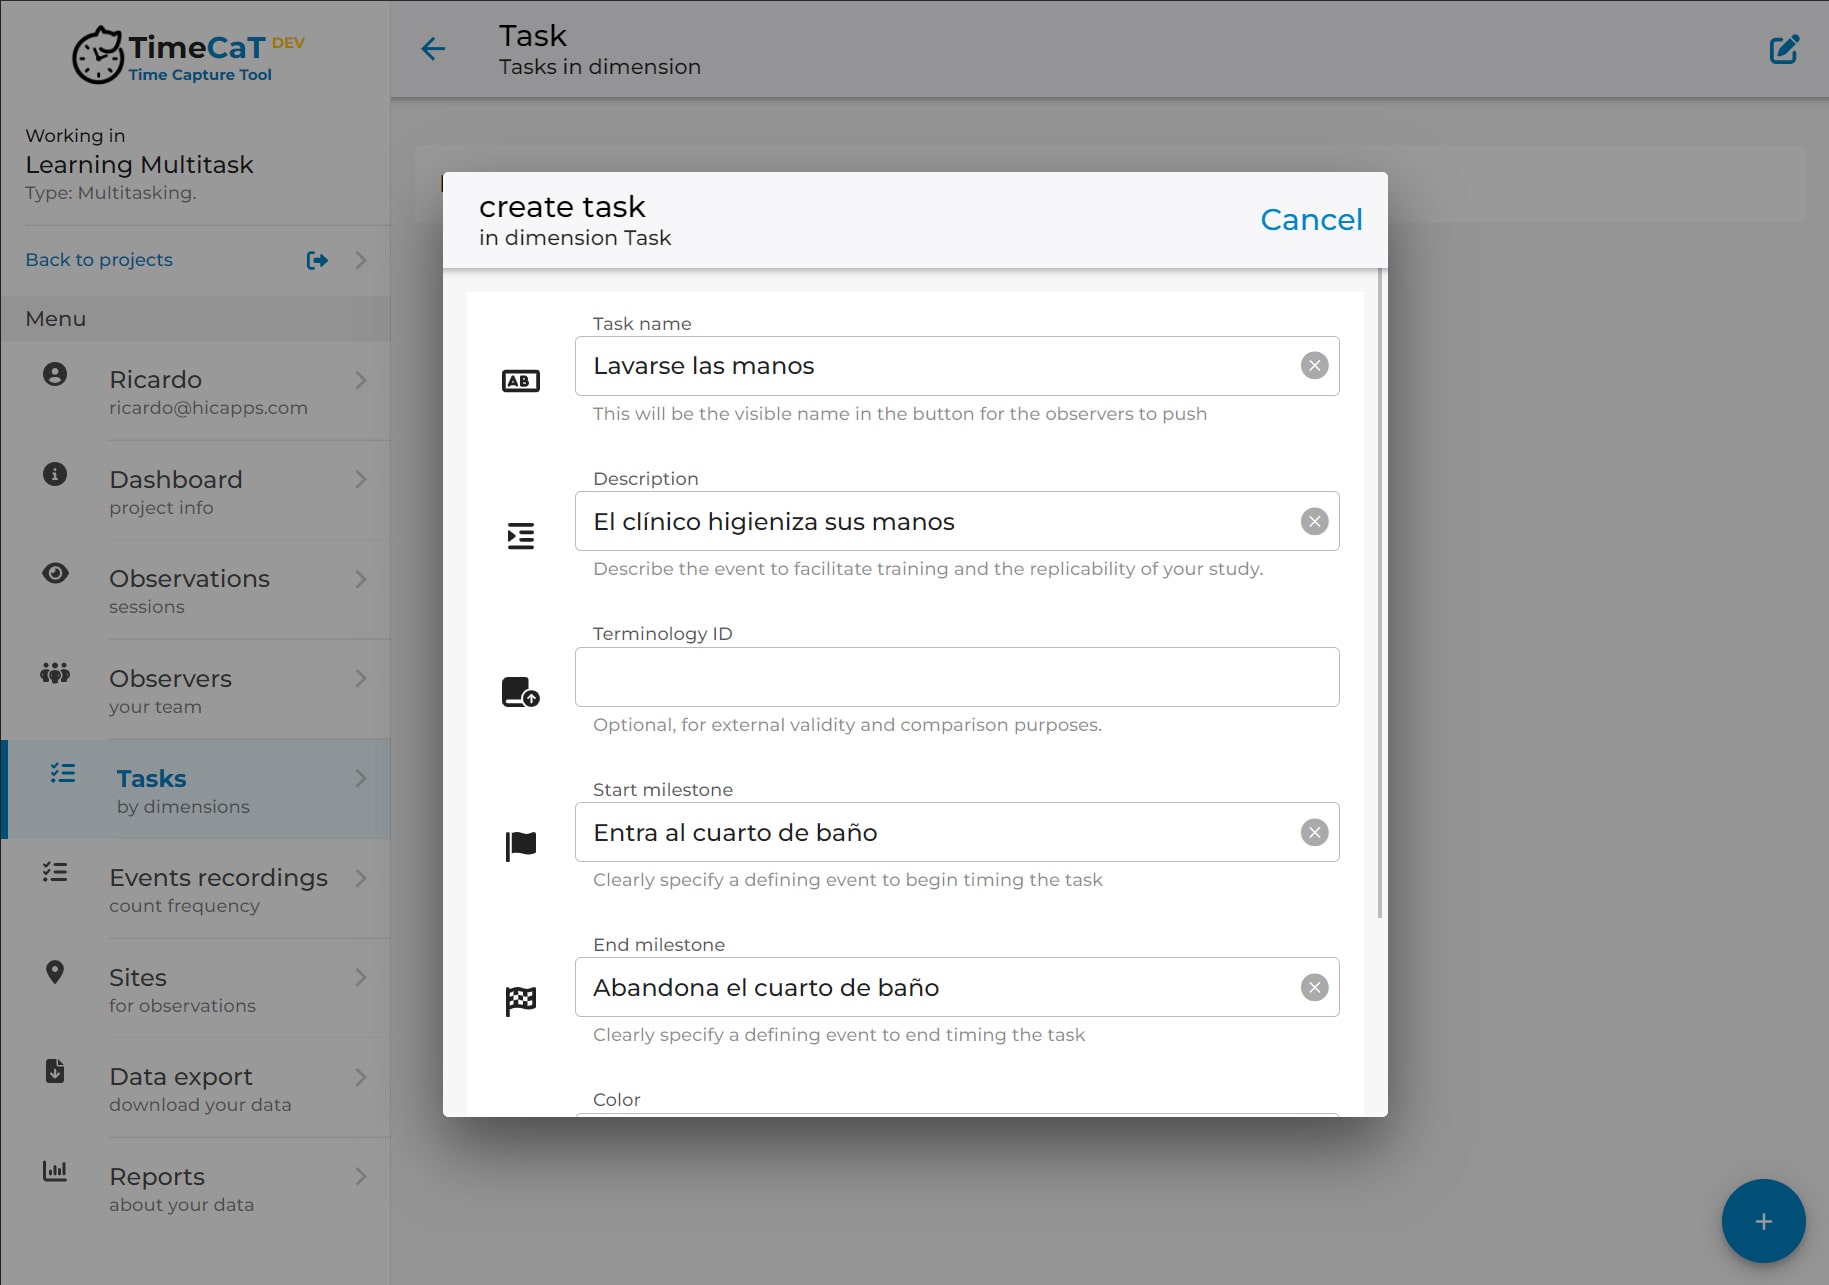Click the edit pencil icon top right
Screen dimensions: 1829x1285
[x=1784, y=50]
